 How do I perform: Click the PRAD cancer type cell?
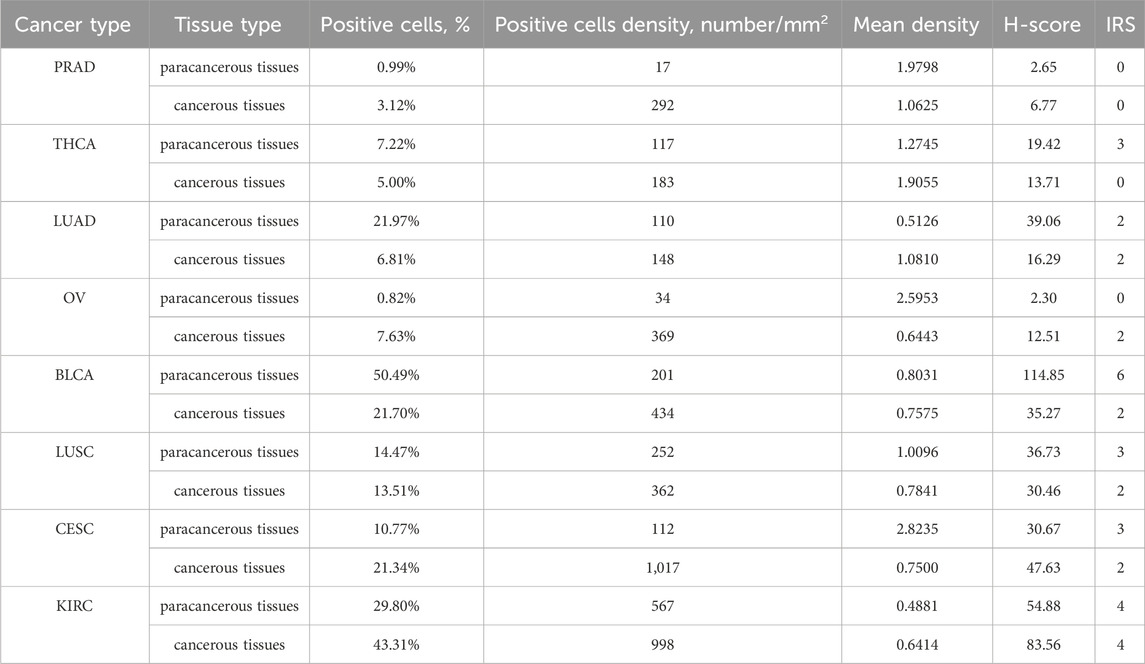tap(74, 67)
